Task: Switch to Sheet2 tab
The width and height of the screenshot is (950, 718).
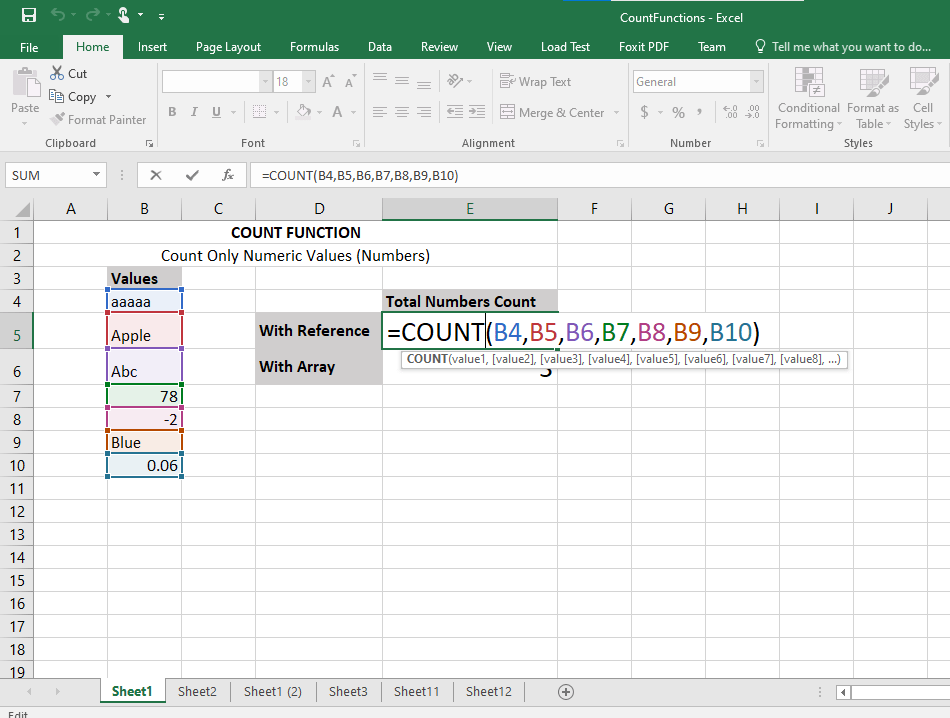Action: [198, 691]
